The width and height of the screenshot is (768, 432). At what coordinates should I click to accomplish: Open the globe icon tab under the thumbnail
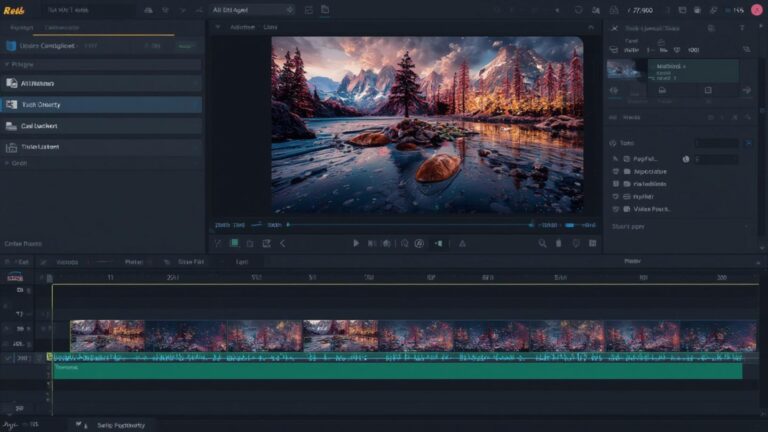click(614, 91)
